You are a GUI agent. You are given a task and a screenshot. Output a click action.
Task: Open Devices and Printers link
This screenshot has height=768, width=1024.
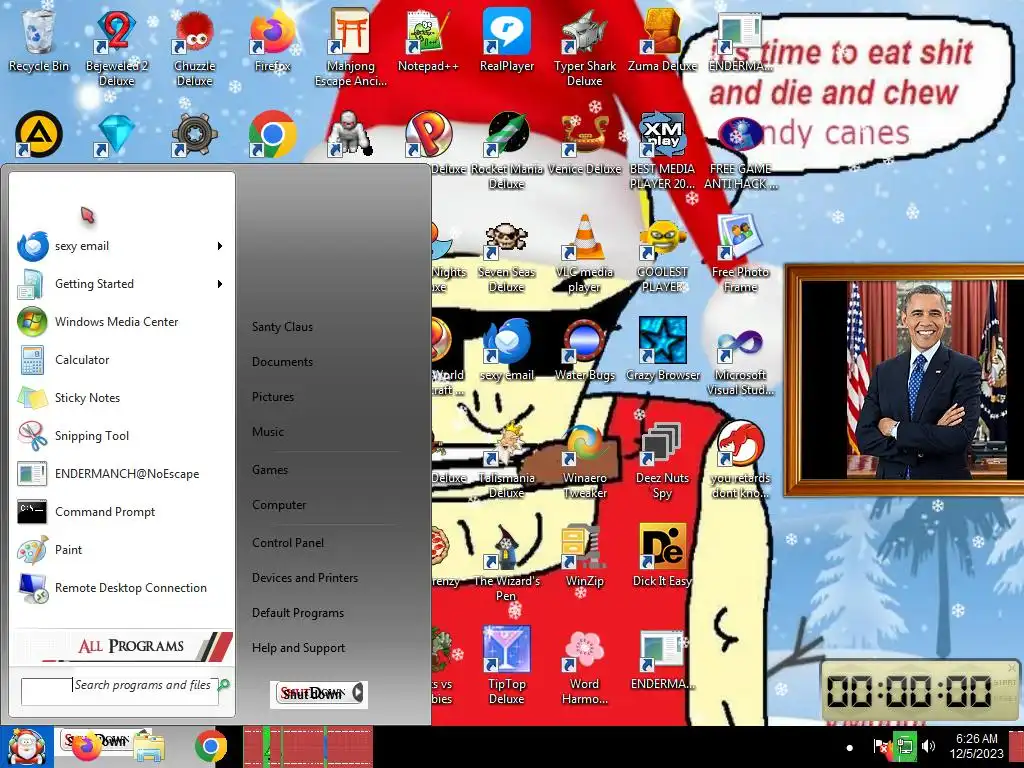click(x=305, y=578)
